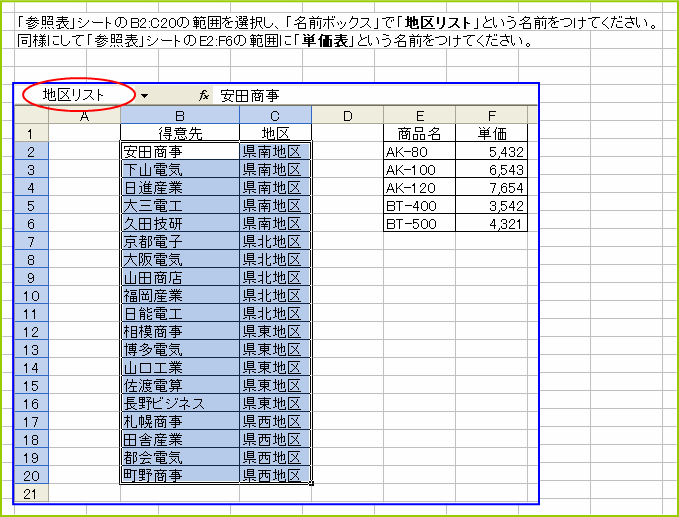
Task: Select cell containing 久田技研
Action: 180,223
